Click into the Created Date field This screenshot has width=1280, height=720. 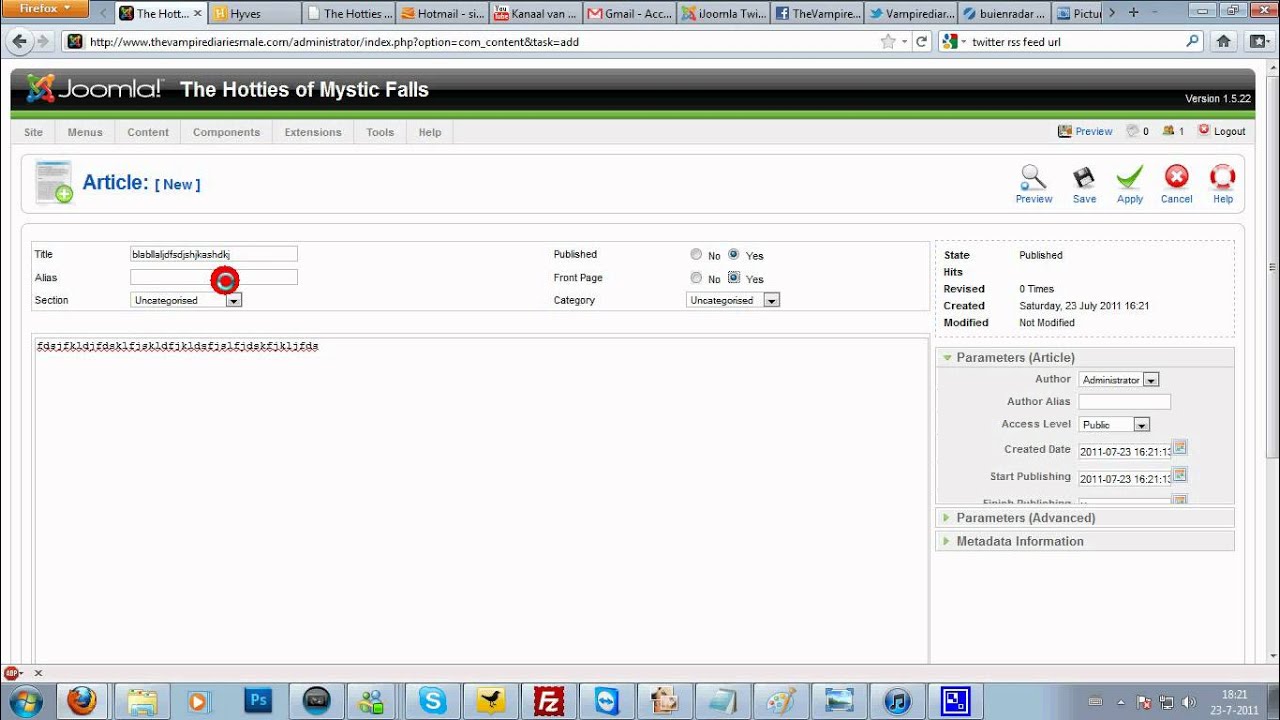1124,451
